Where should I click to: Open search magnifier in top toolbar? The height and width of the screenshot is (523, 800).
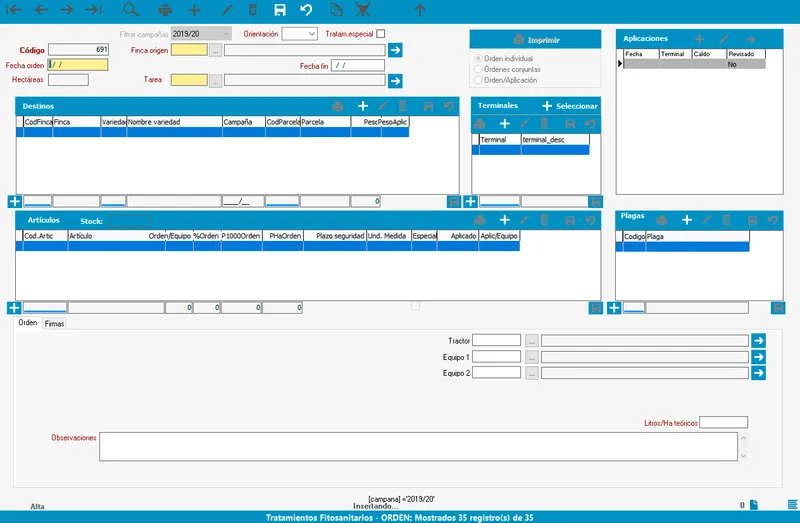point(131,10)
